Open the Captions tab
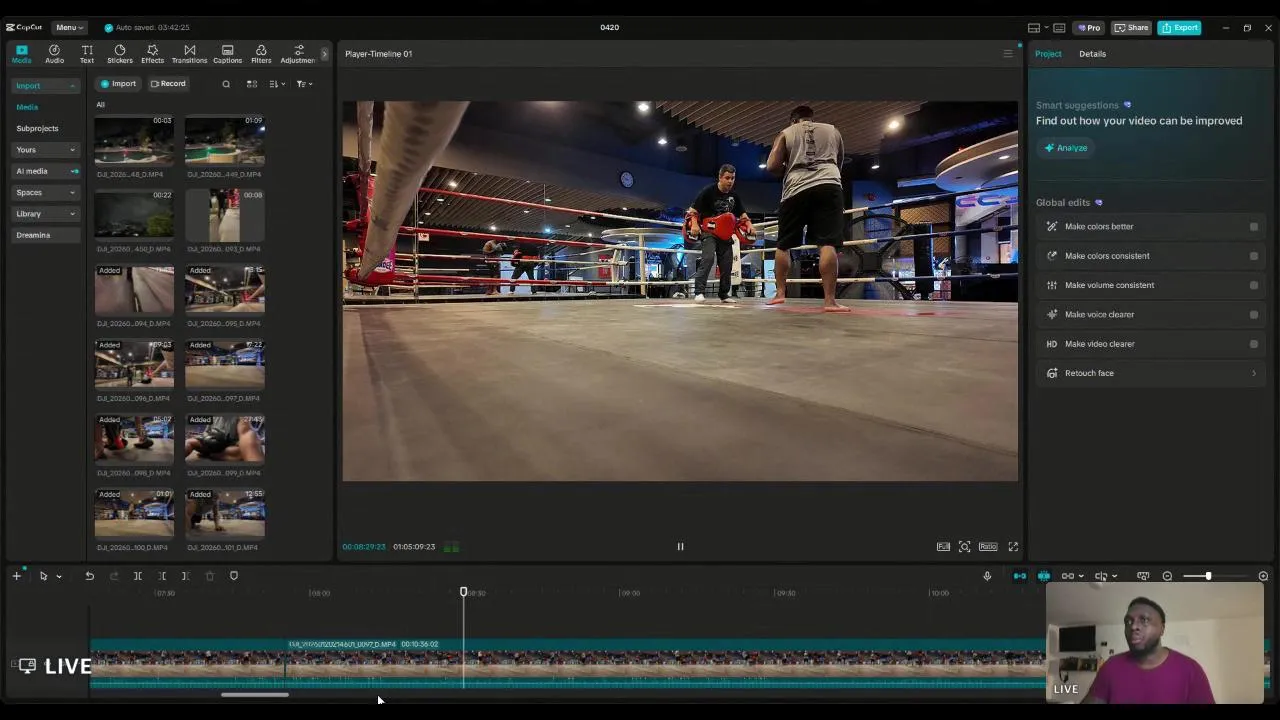Viewport: 1280px width, 720px height. tap(227, 54)
